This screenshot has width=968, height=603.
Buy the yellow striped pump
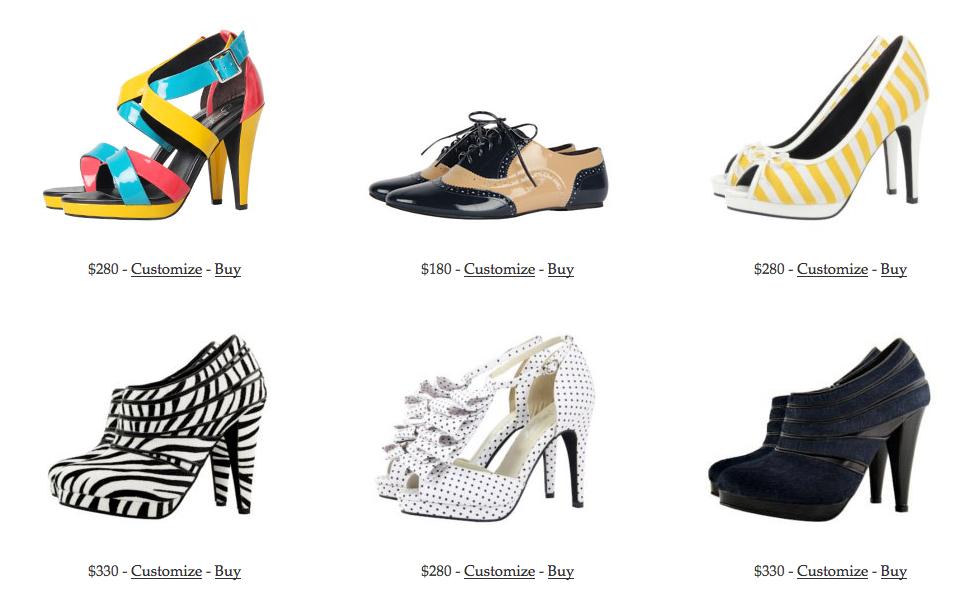pos(893,269)
